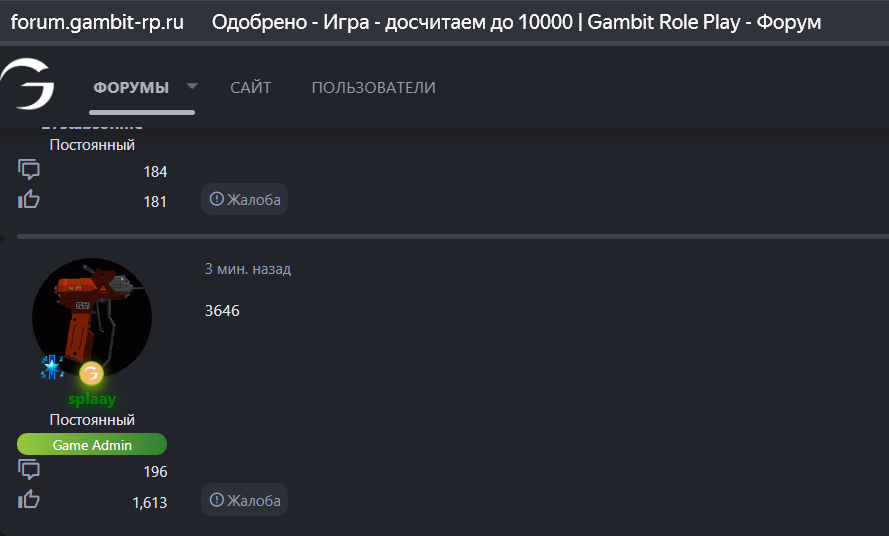Click the thumbs-up icon next to 181

click(x=29, y=200)
